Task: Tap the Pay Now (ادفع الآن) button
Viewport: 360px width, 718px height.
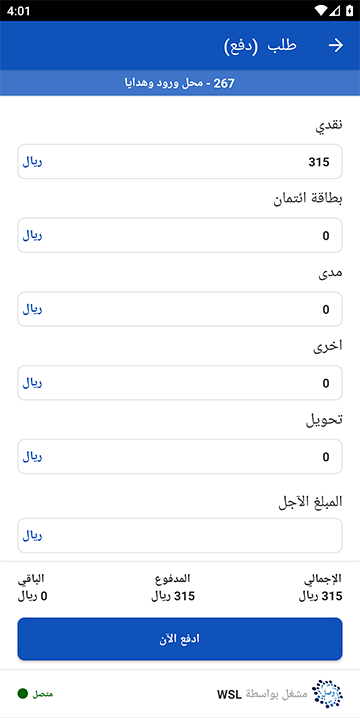Action: coord(180,639)
